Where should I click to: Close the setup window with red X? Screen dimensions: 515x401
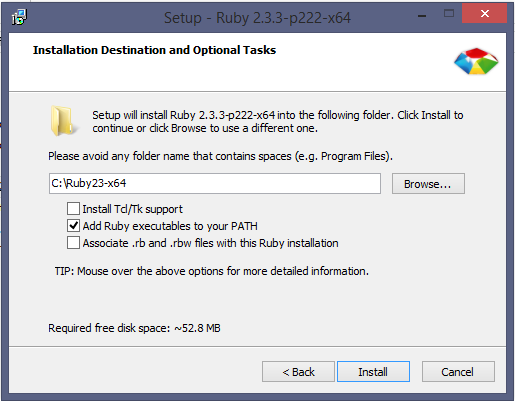[x=485, y=13]
